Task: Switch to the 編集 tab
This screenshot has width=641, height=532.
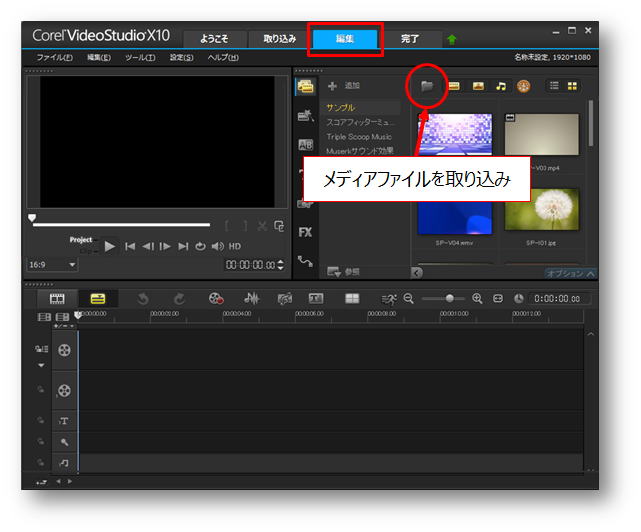Action: [345, 39]
